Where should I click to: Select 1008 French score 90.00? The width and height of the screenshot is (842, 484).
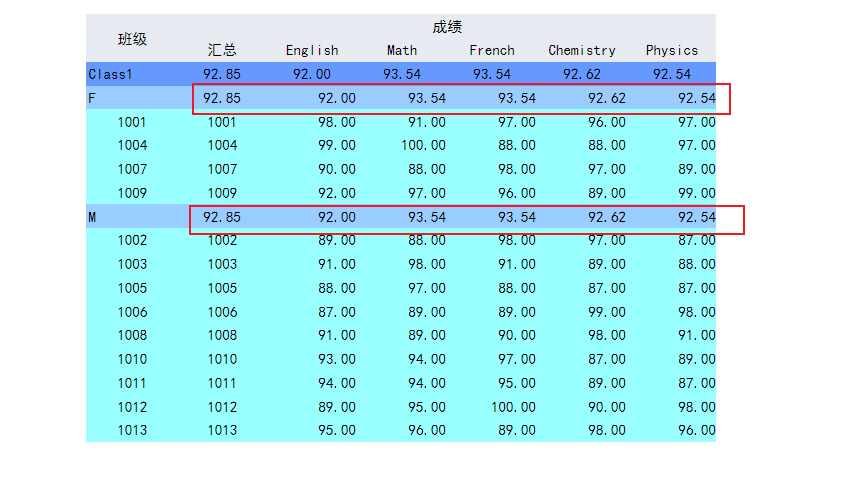tap(517, 335)
